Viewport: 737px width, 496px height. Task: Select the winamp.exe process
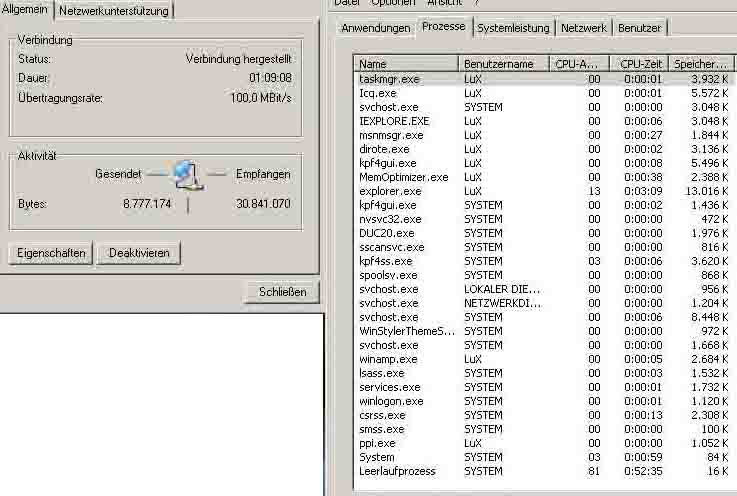point(543,359)
